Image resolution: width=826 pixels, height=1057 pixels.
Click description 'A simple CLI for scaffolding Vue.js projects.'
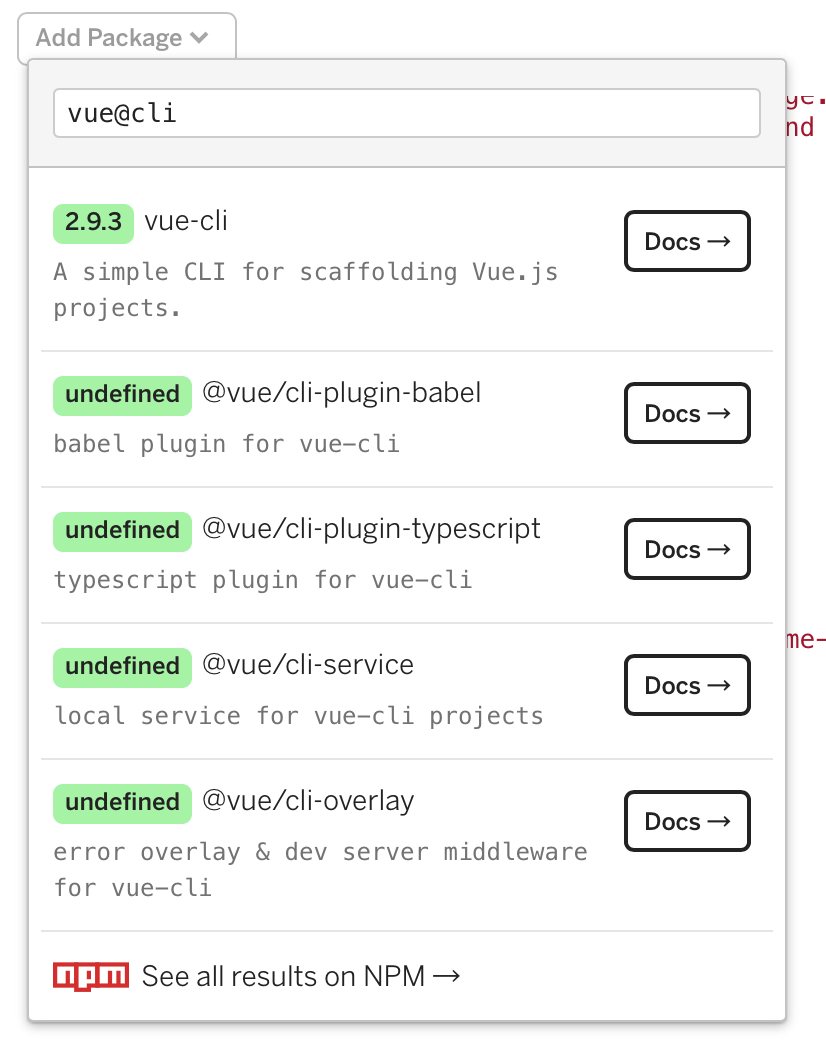pos(306,290)
